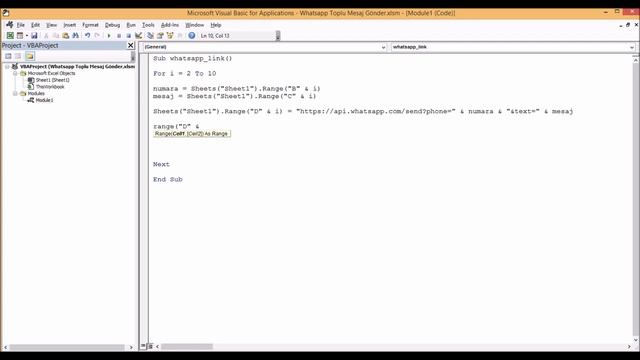
Task: Click the Cut icon in toolbar
Action: point(46,36)
